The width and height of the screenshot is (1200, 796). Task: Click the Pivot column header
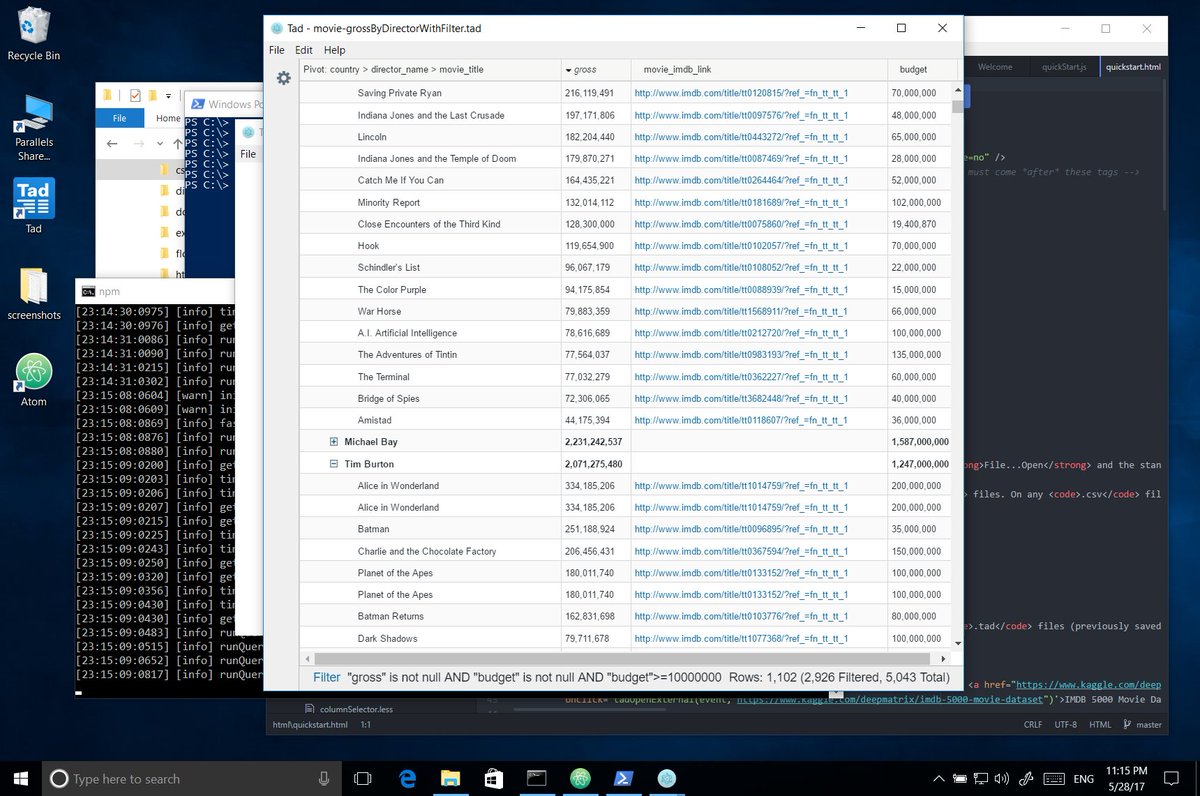[430, 69]
